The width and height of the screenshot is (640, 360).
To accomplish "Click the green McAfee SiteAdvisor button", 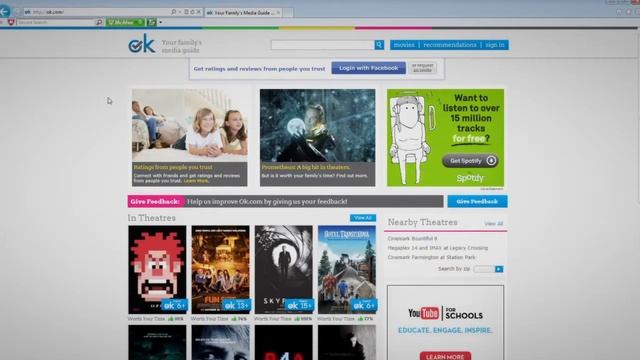I will [x=125, y=22].
